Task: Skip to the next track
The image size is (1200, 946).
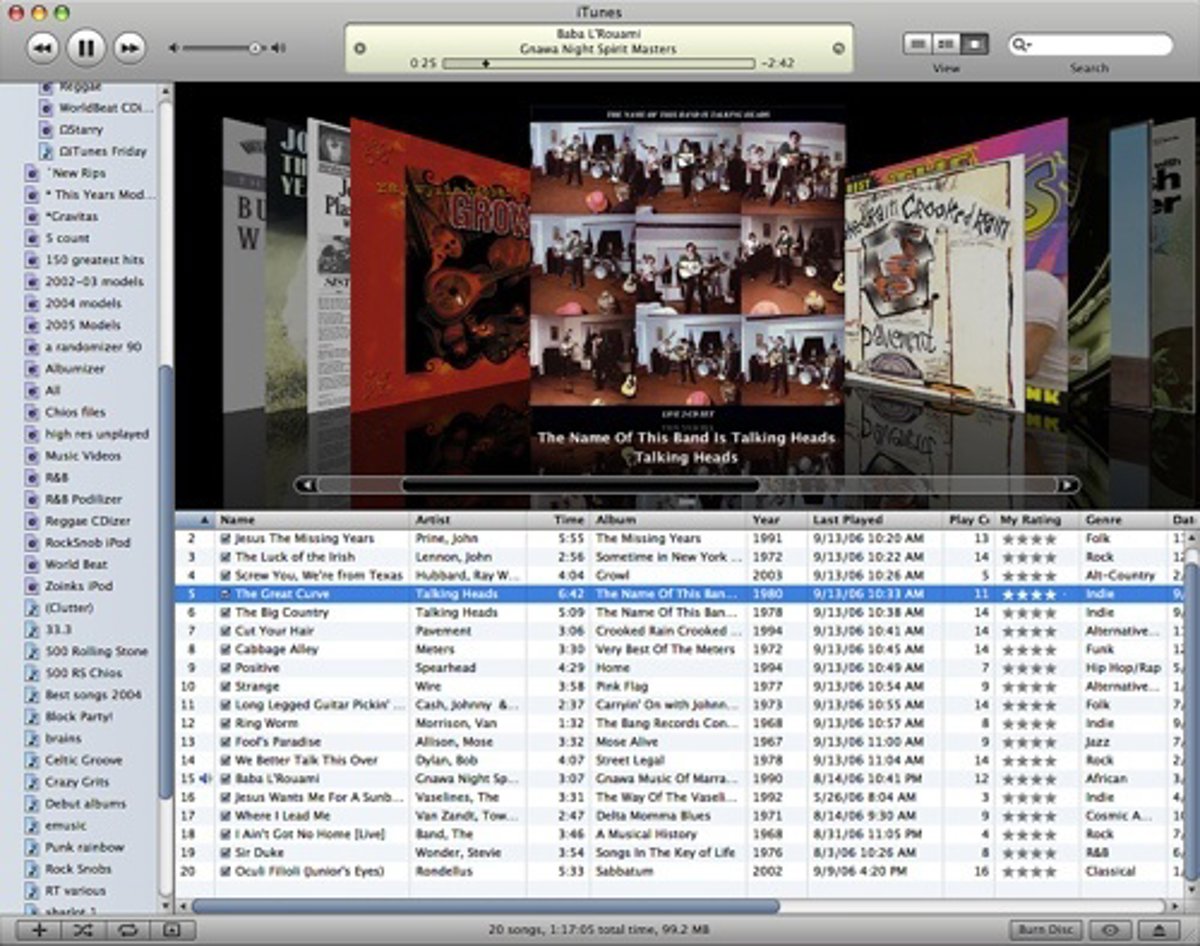Action: point(129,47)
